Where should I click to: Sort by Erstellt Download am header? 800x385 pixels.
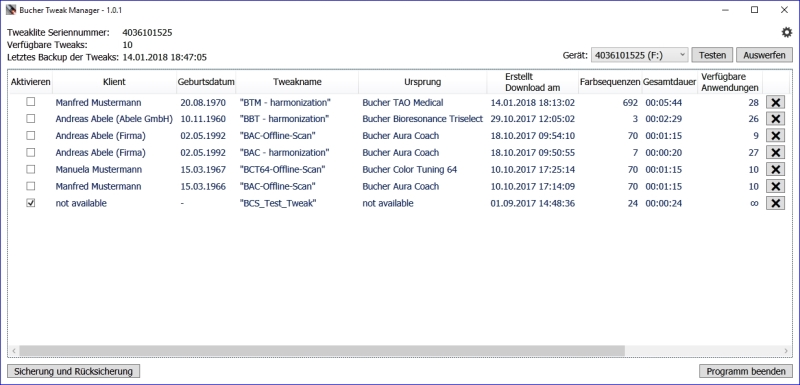(x=533, y=82)
